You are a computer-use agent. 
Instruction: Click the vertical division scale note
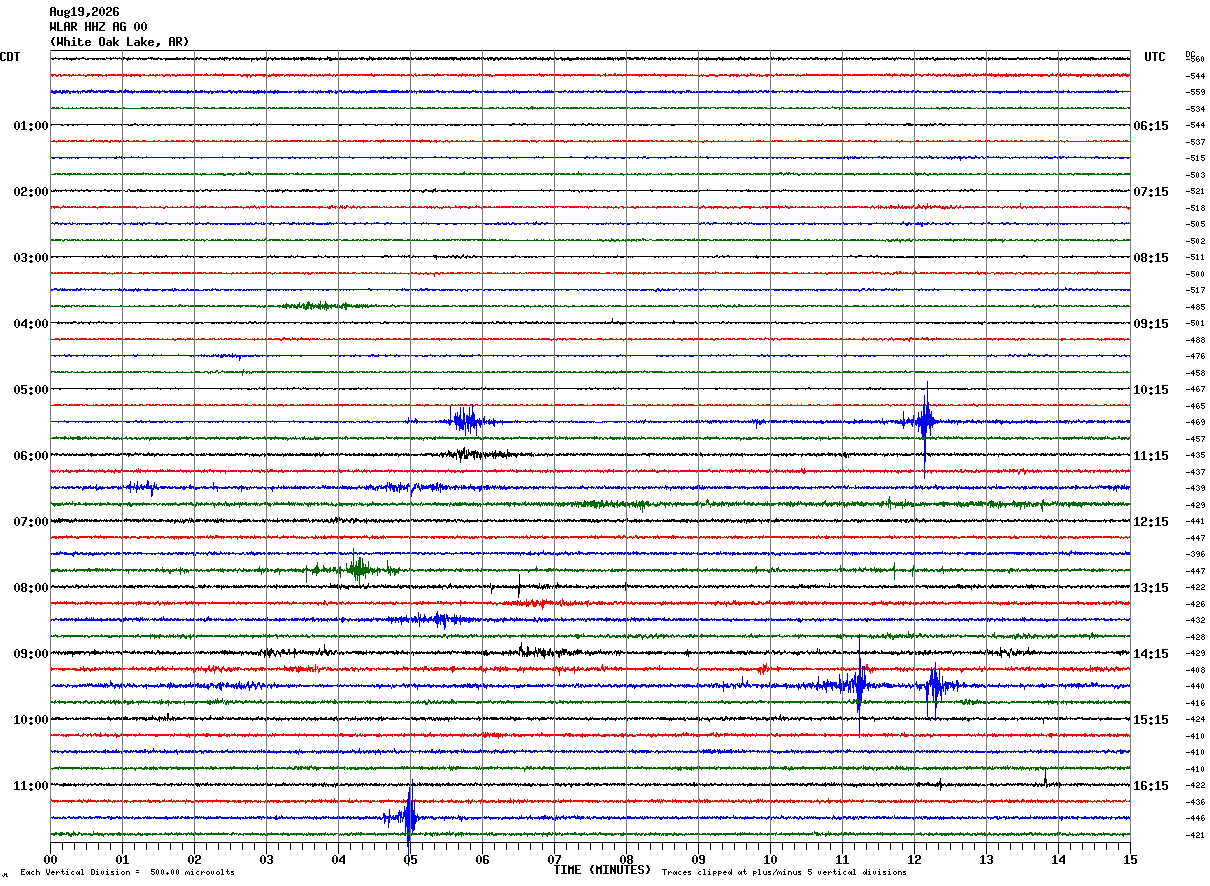click(127, 873)
